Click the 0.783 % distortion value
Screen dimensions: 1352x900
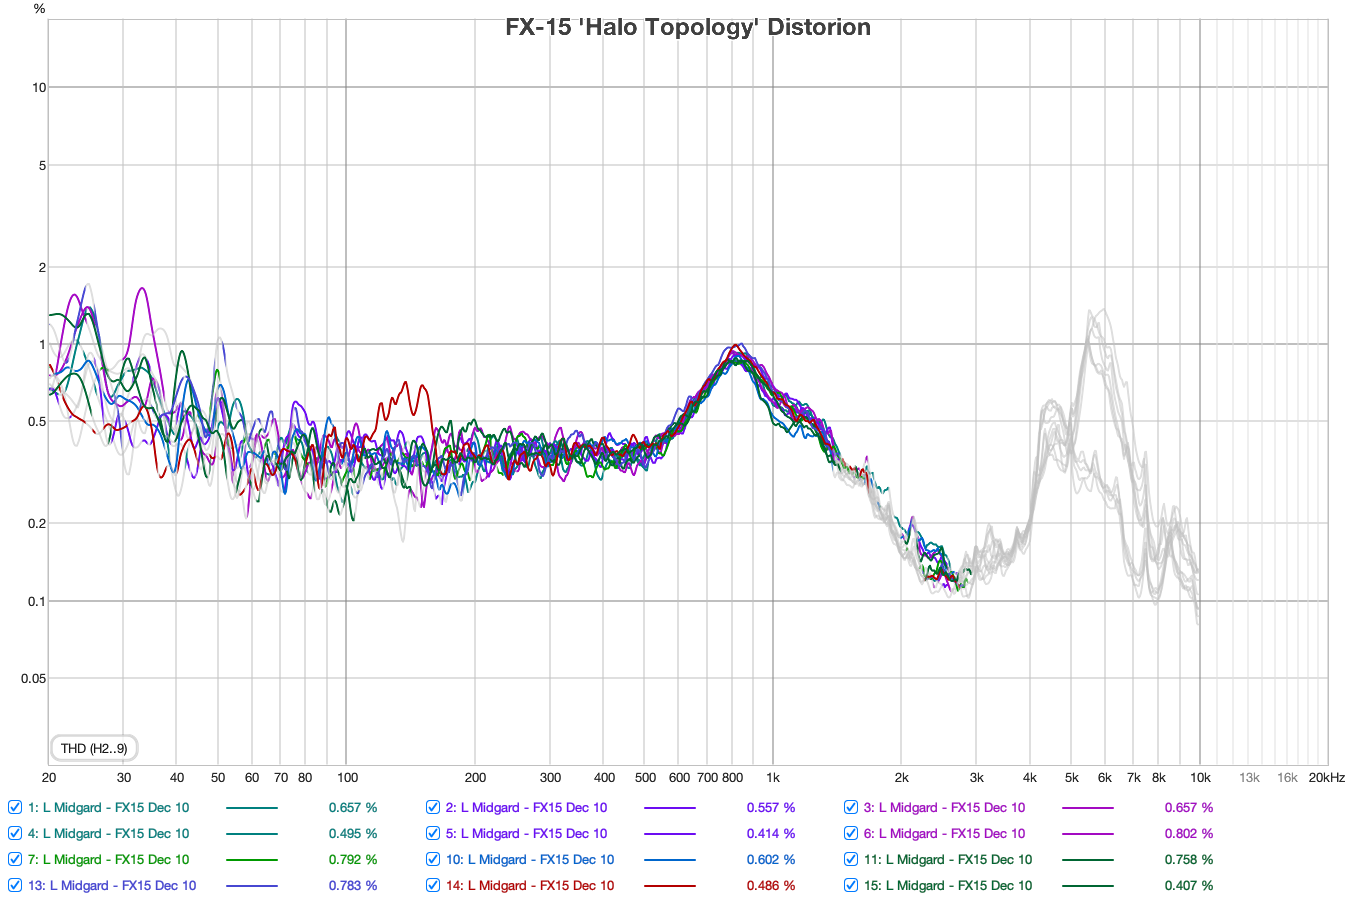coord(353,885)
